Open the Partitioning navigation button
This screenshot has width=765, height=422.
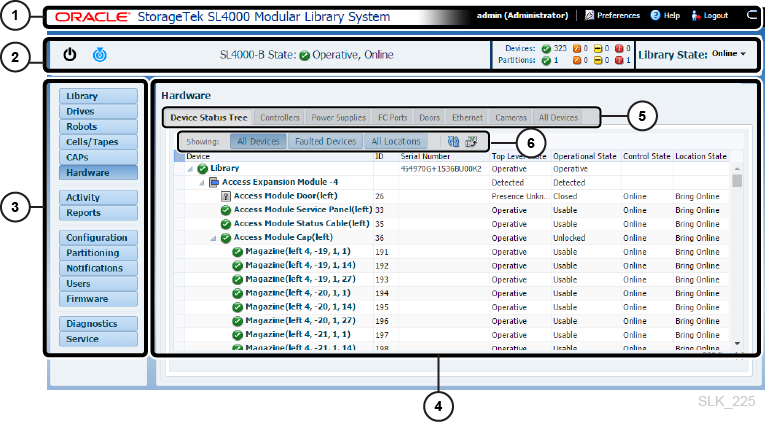pos(98,253)
